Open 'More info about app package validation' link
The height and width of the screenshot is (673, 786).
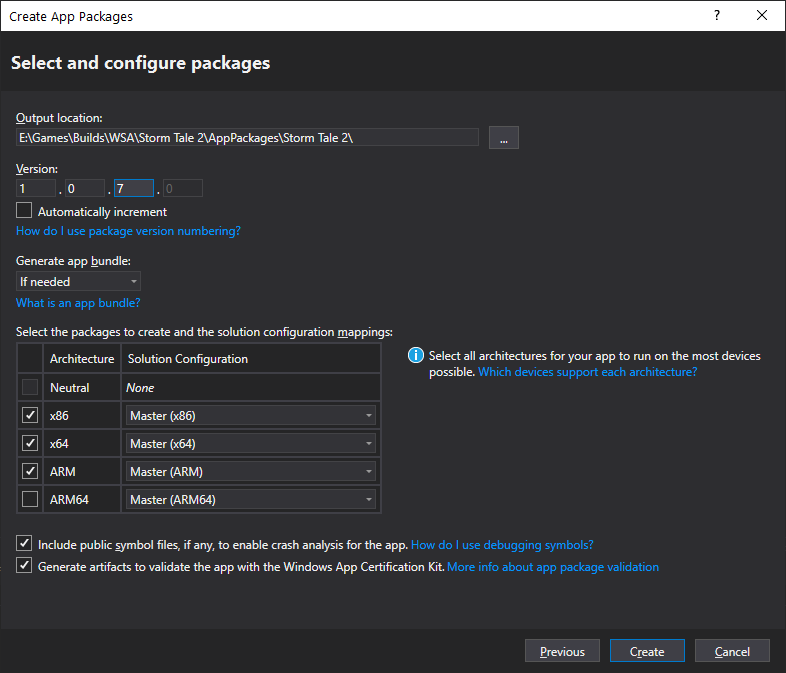point(553,567)
